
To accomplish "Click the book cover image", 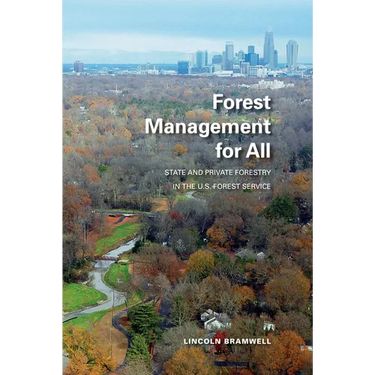I will point(188,187).
